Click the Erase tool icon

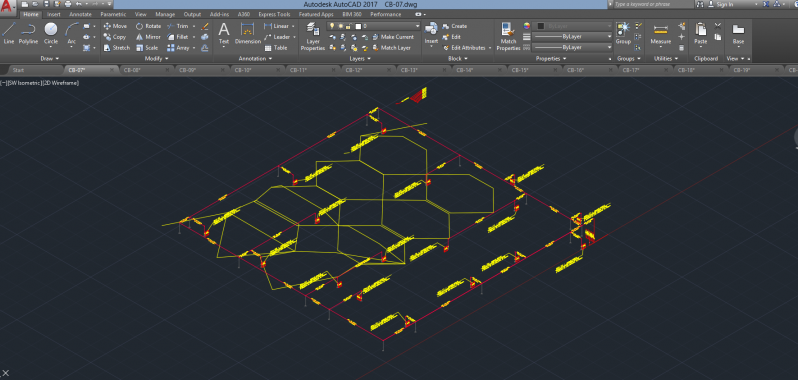[205, 26]
